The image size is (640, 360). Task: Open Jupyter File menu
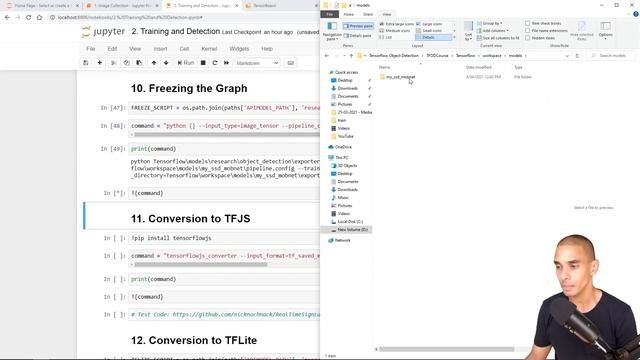point(91,49)
